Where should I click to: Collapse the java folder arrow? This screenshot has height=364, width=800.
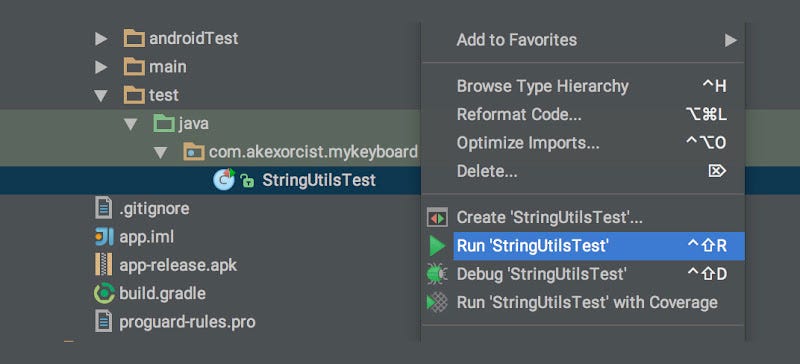click(131, 124)
